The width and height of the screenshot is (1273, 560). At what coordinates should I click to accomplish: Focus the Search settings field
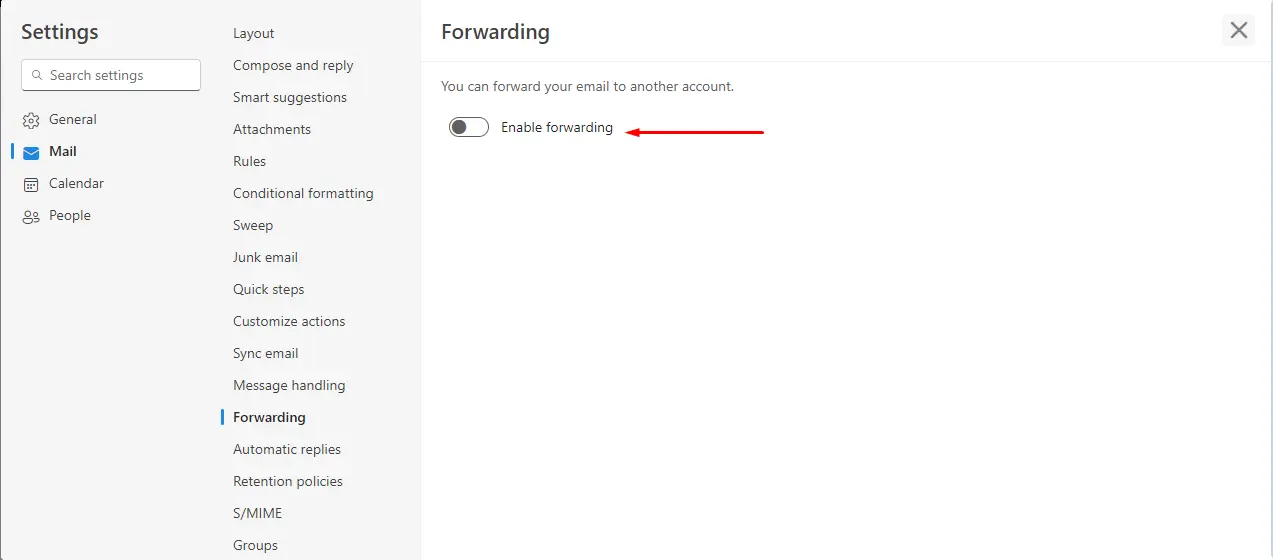111,75
